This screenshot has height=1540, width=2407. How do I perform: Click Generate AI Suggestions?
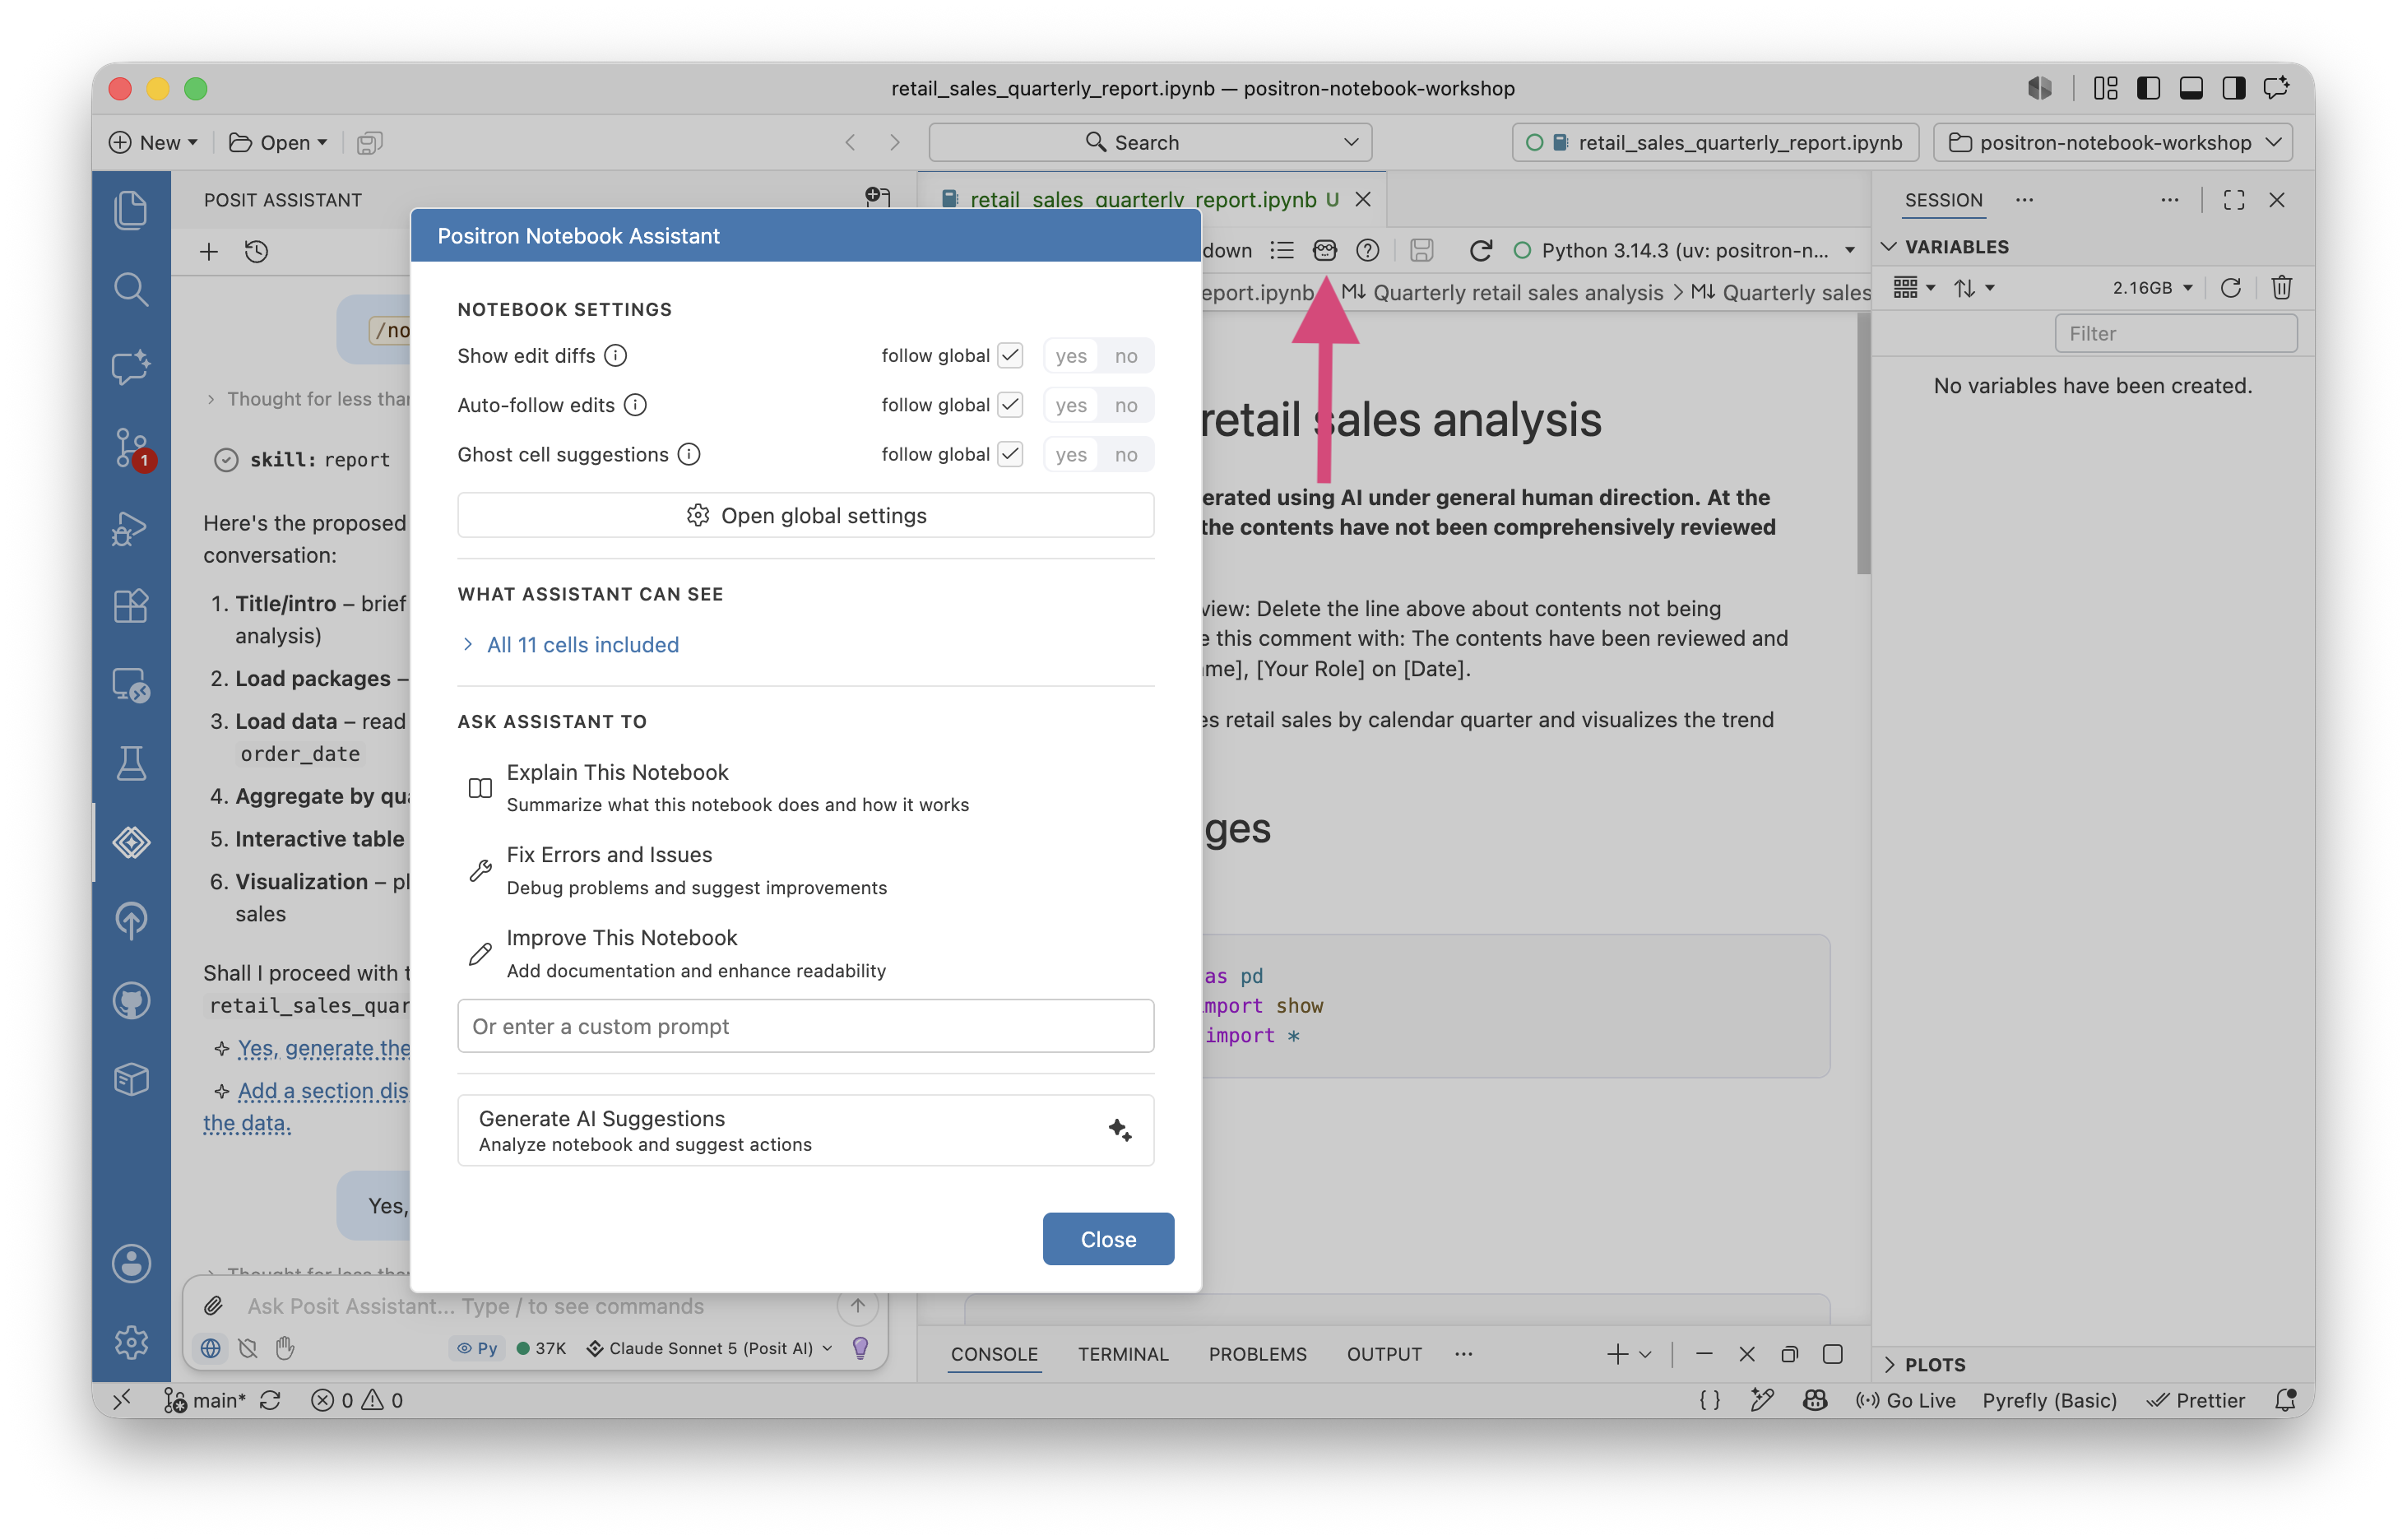[806, 1130]
